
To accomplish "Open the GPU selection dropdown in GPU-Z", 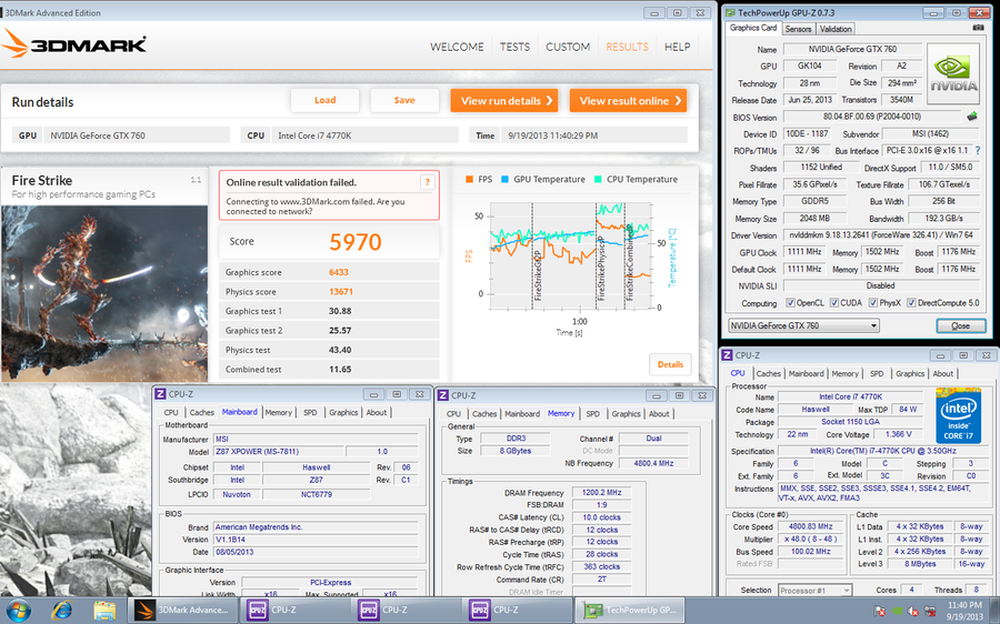I will click(x=804, y=326).
